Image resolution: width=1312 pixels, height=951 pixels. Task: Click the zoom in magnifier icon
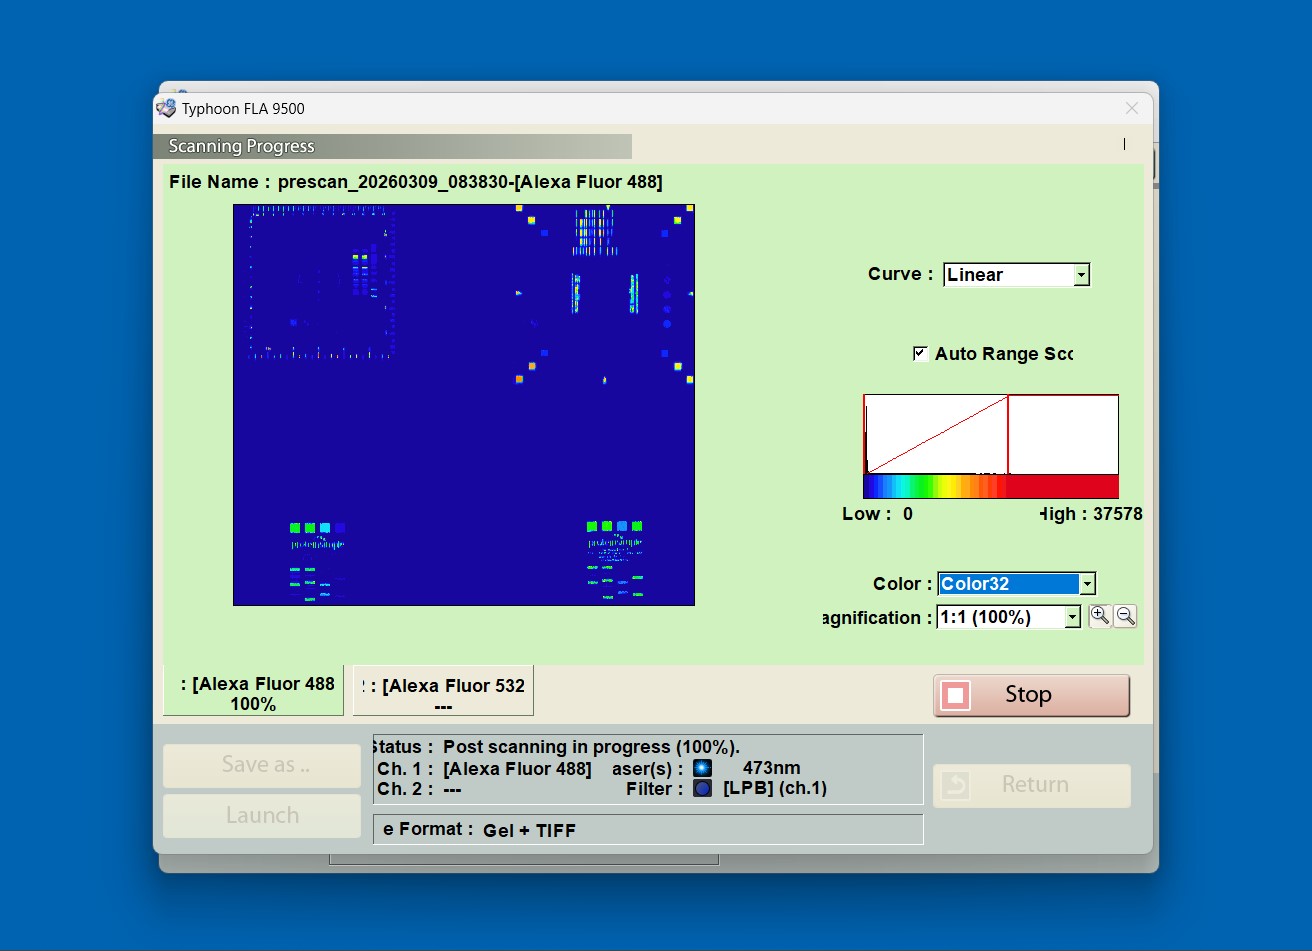1099,616
